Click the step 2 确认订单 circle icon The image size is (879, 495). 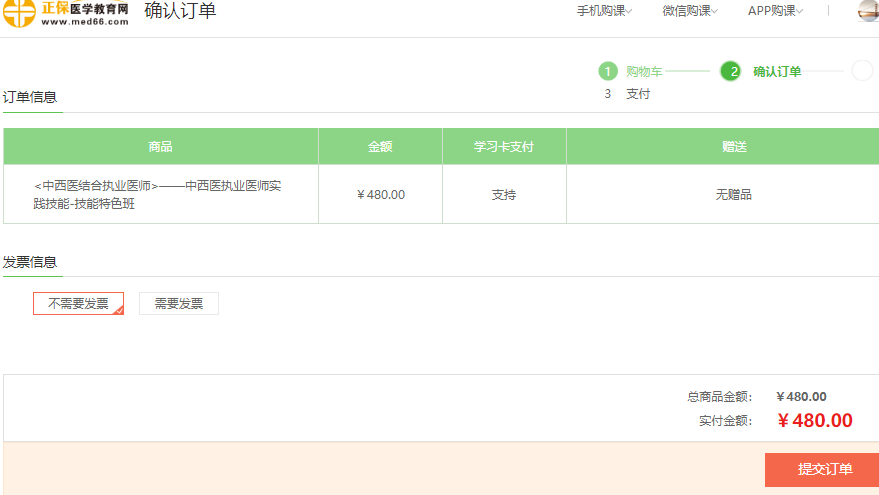tap(730, 71)
